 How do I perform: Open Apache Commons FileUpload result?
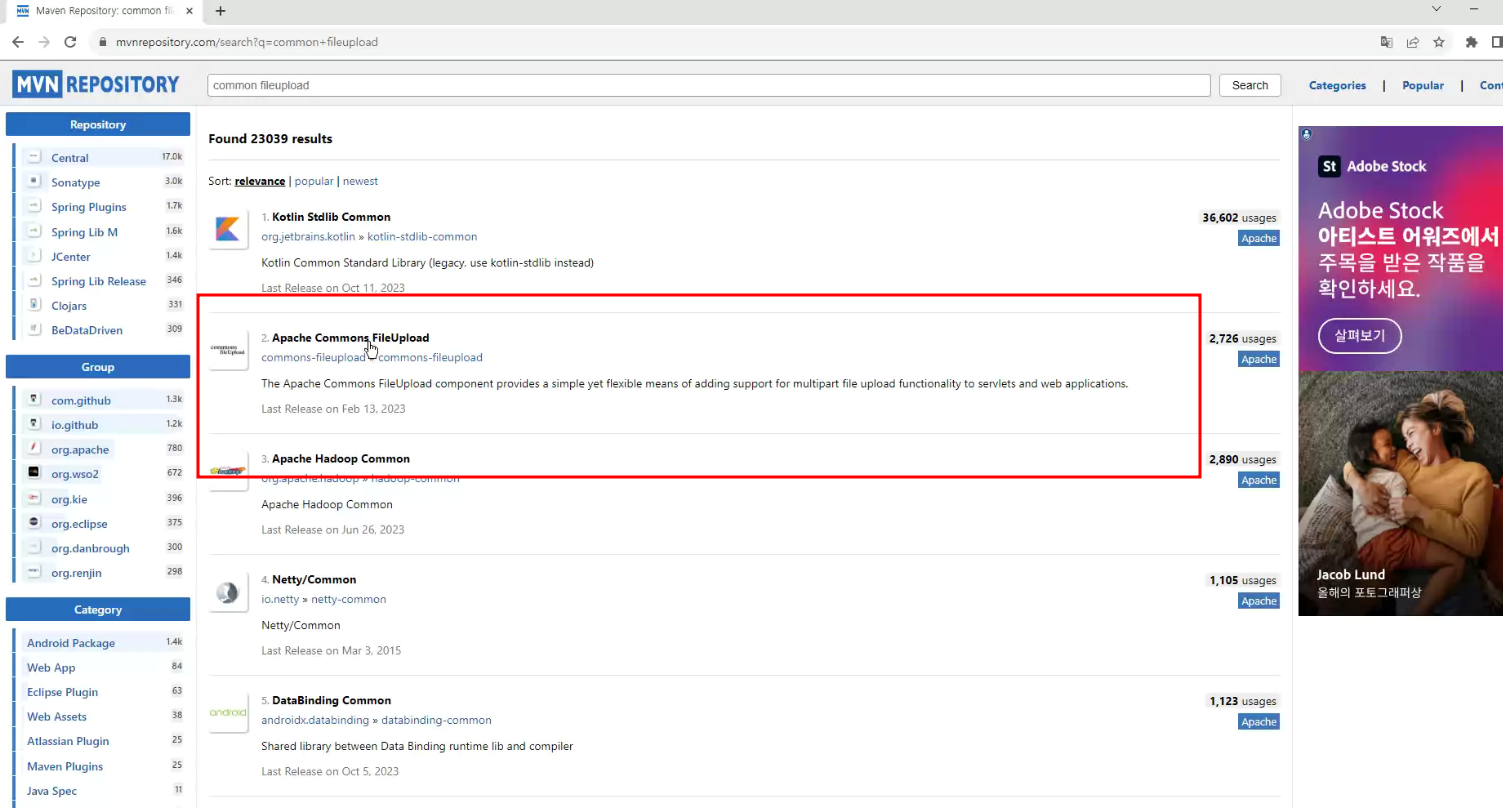click(350, 338)
